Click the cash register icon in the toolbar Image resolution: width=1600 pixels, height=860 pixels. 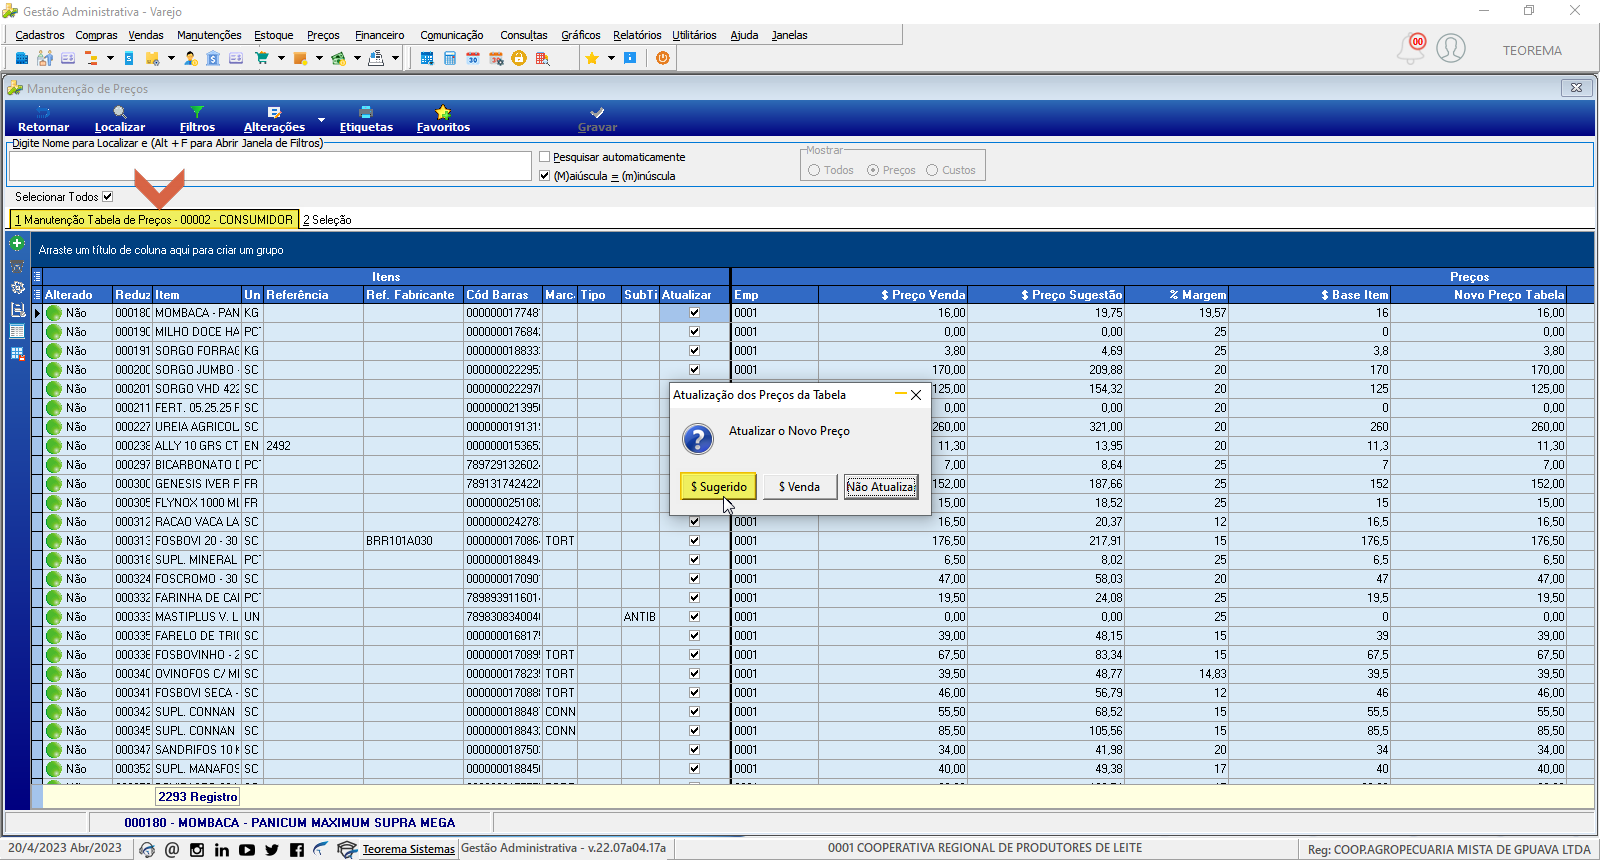click(376, 58)
